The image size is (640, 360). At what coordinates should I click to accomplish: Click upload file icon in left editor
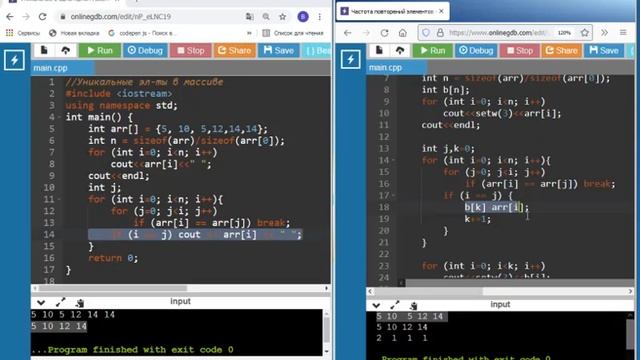click(65, 50)
